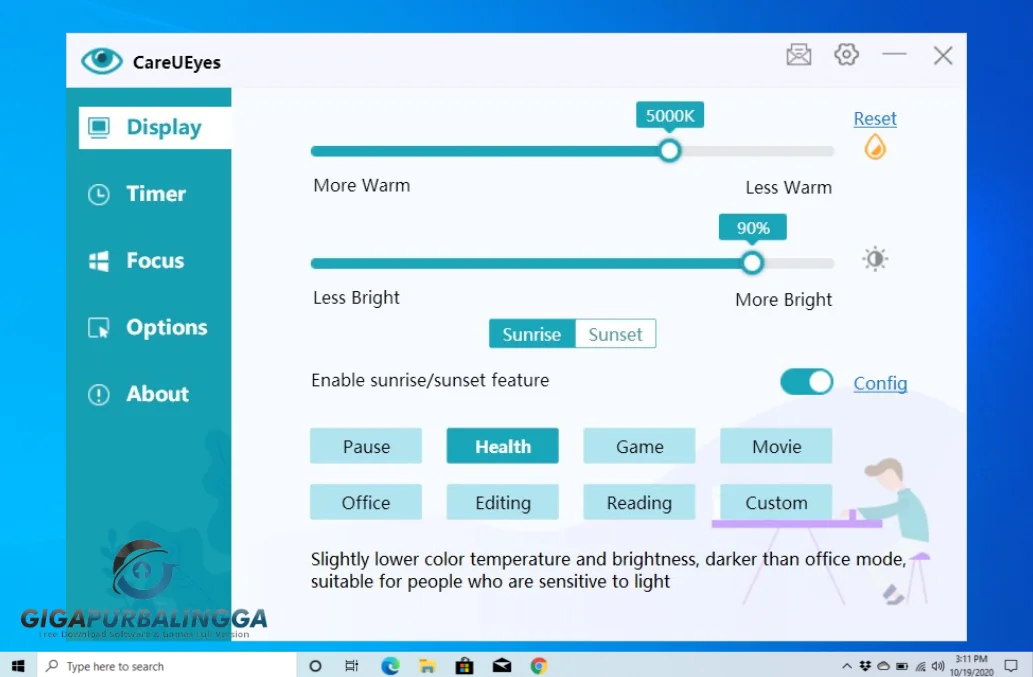
Task: Choose the Pause mode button
Action: point(366,447)
